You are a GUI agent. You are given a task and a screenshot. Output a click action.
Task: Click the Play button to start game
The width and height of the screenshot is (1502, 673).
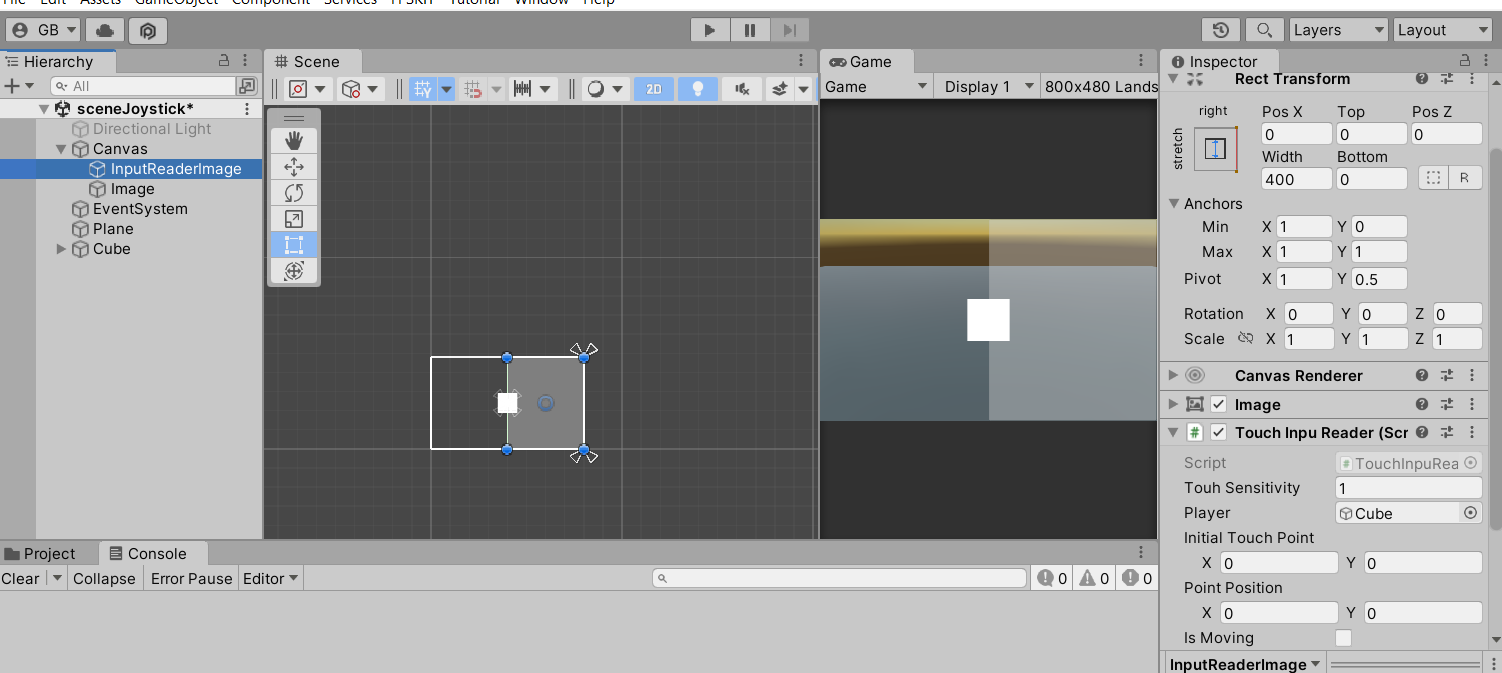[x=710, y=30]
